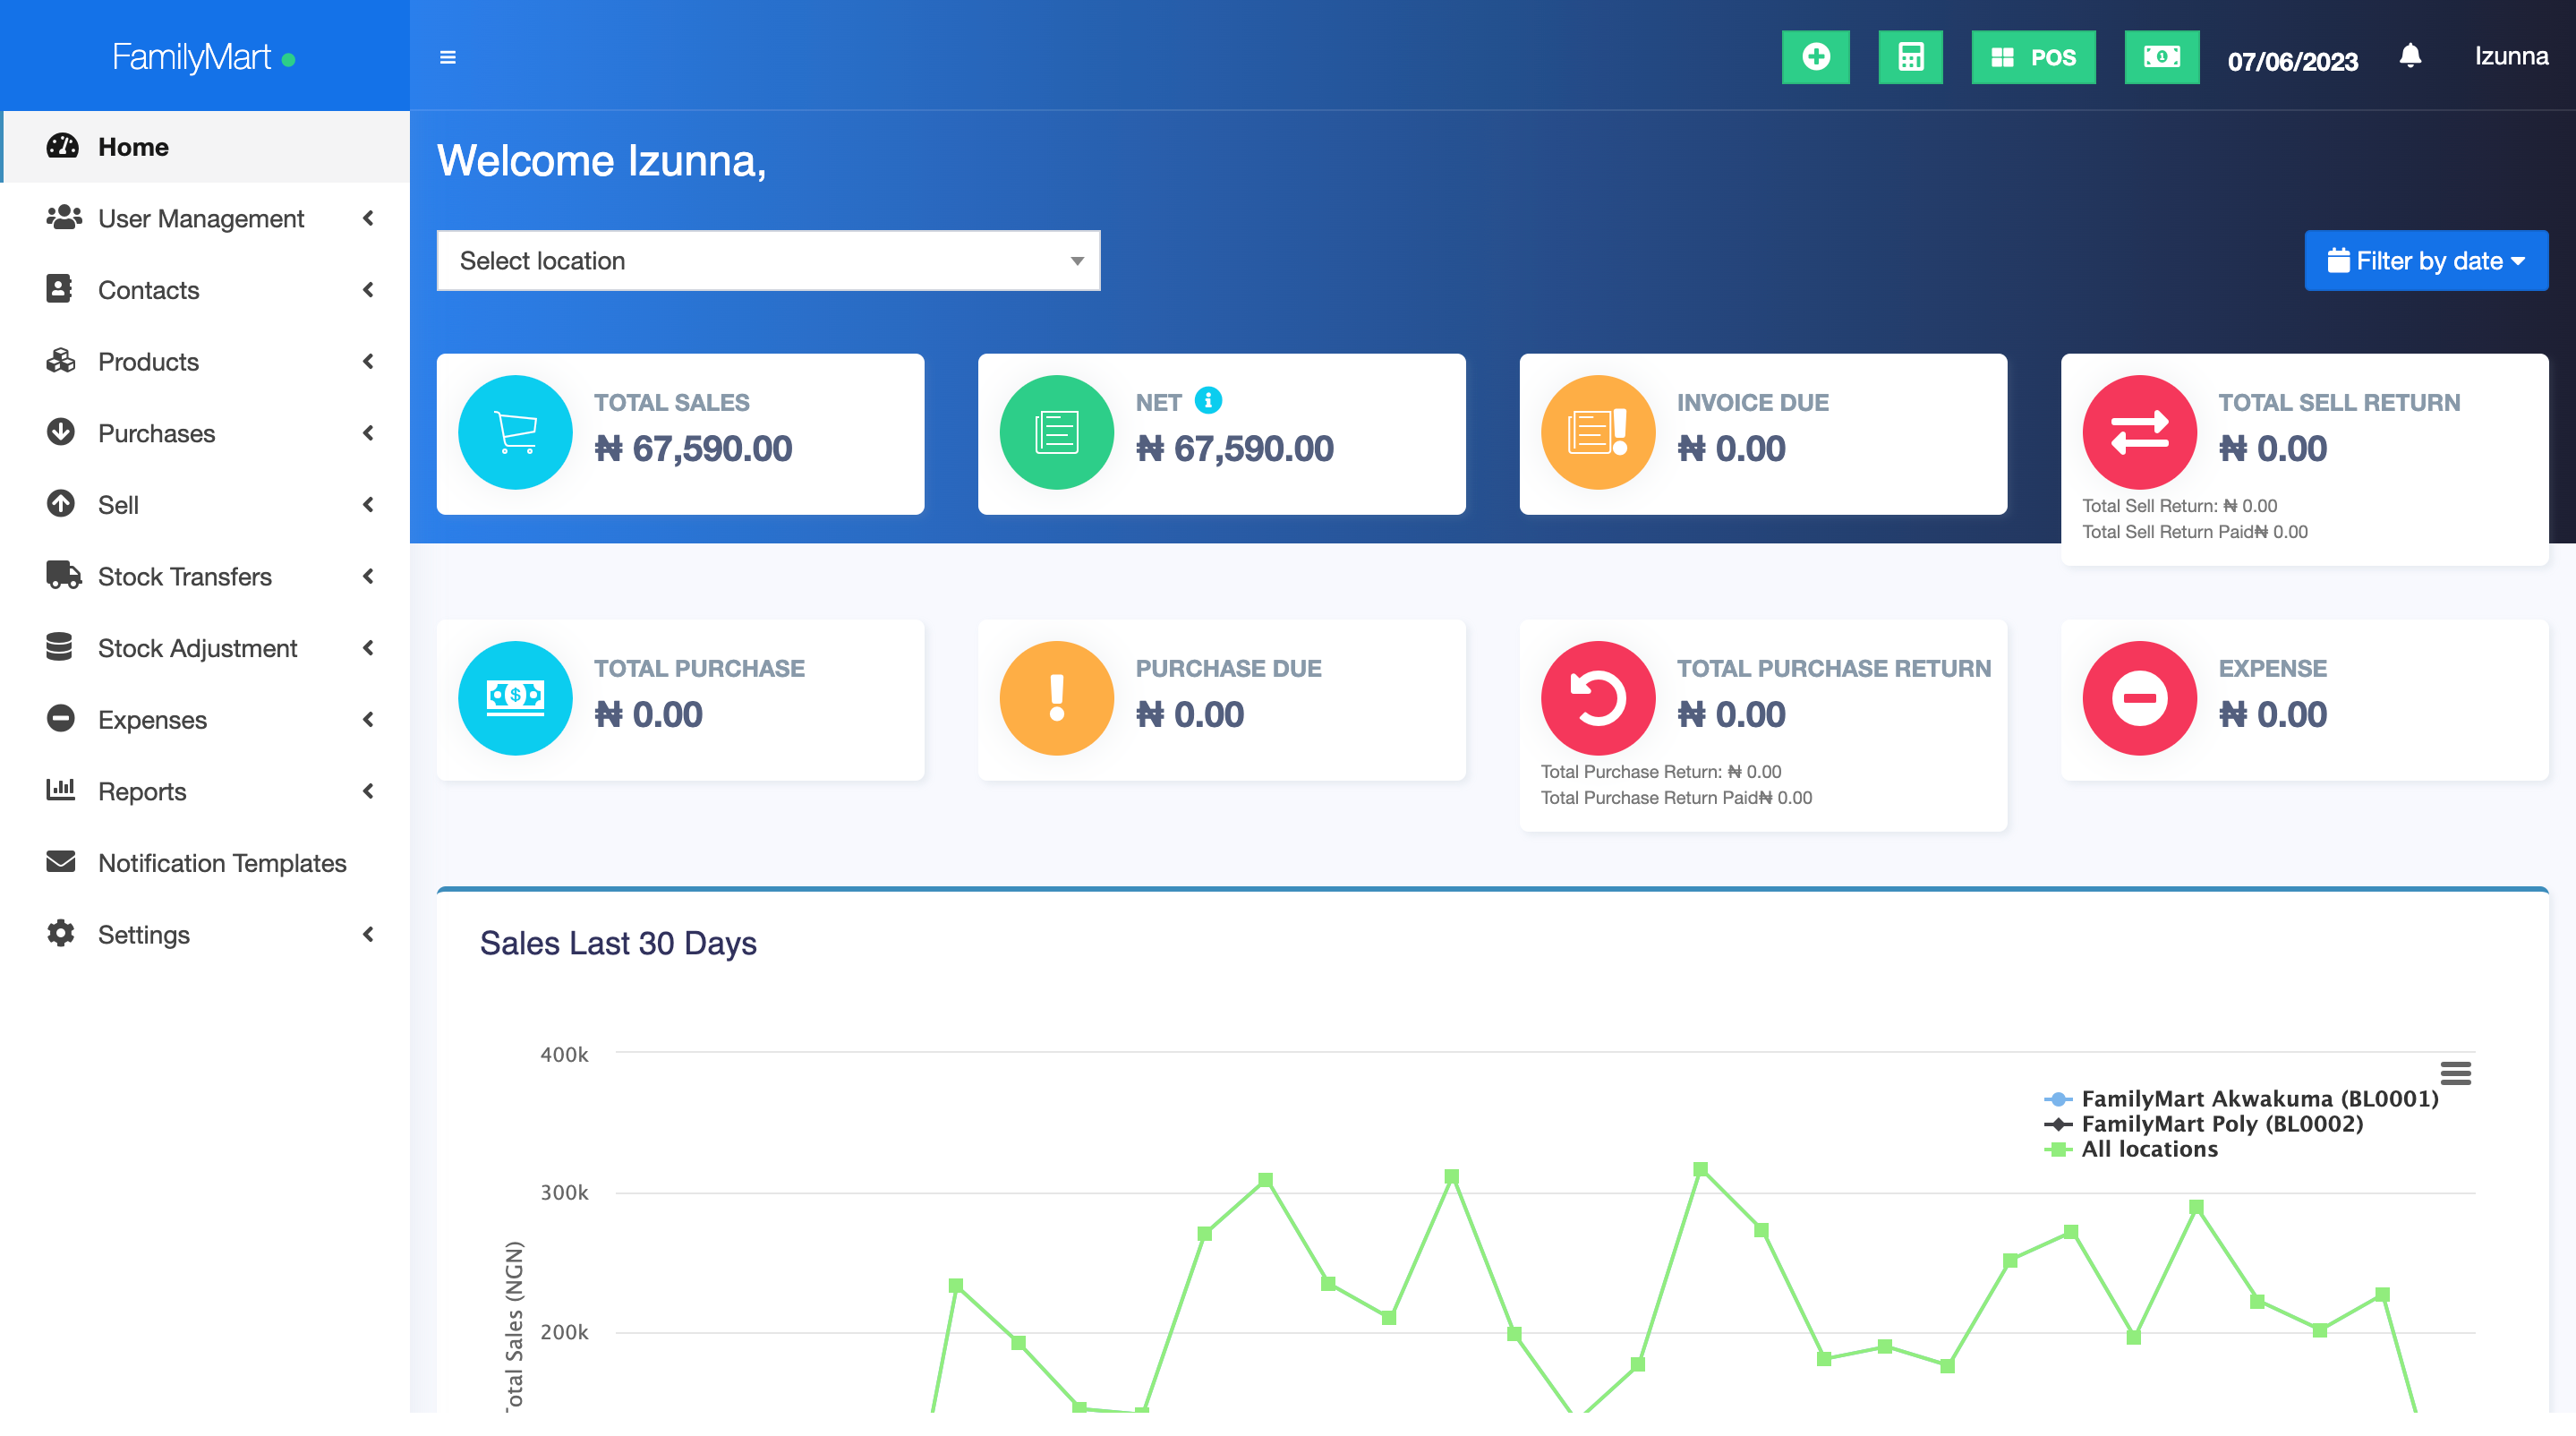
Task: Expand the Products chevron
Action: click(x=368, y=362)
